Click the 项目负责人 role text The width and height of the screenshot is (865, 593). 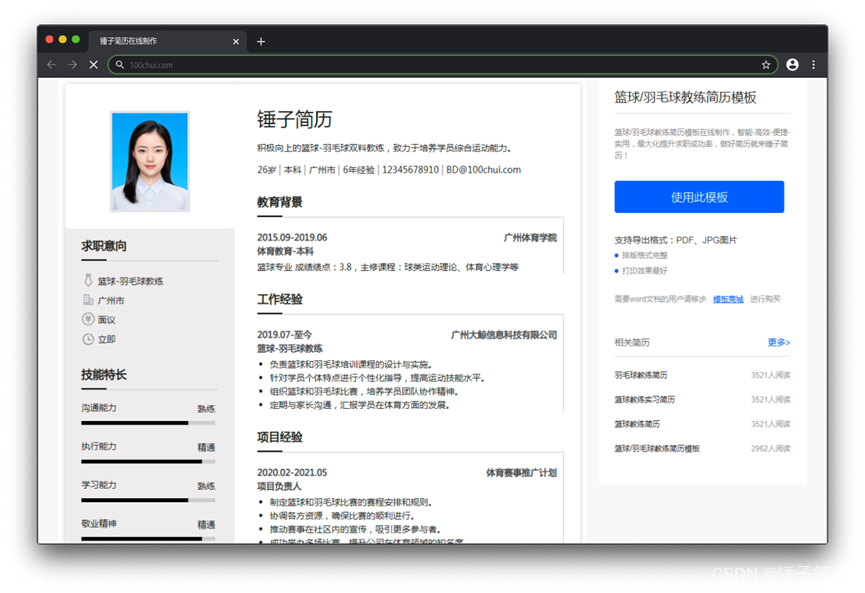[279, 487]
